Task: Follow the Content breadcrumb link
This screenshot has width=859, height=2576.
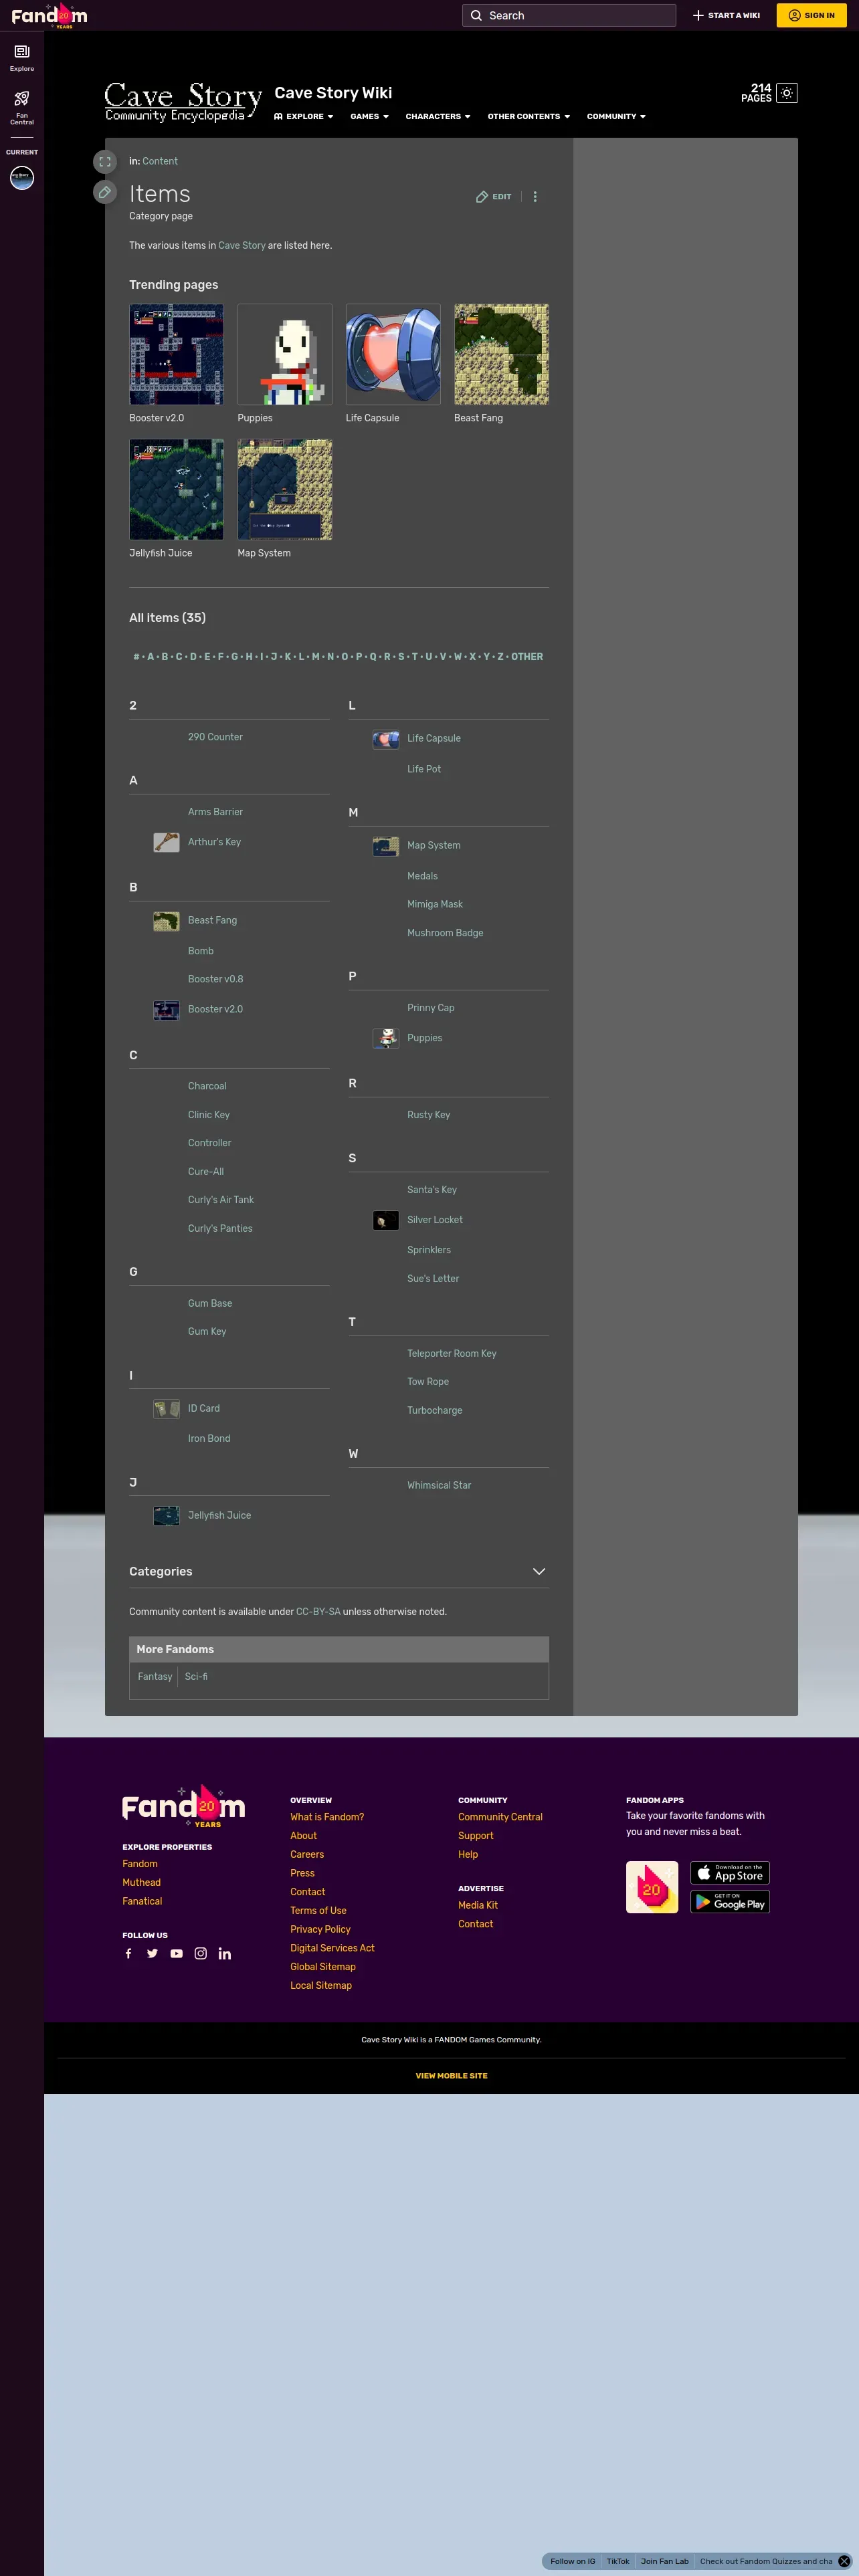Action: click(160, 161)
